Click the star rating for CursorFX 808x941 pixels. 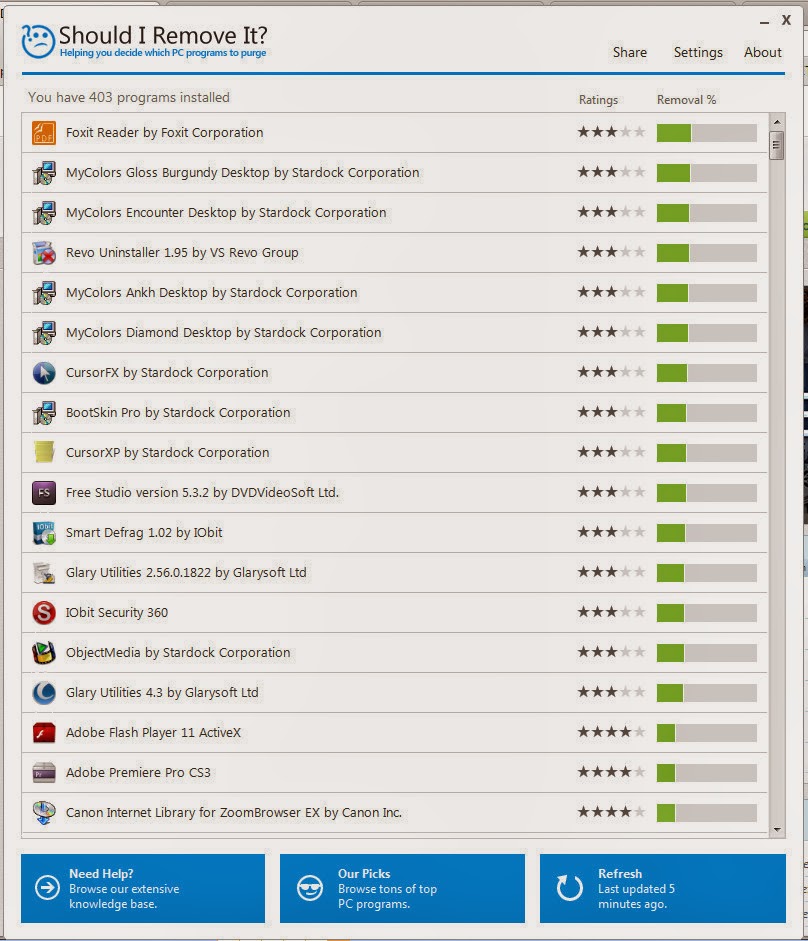click(611, 372)
